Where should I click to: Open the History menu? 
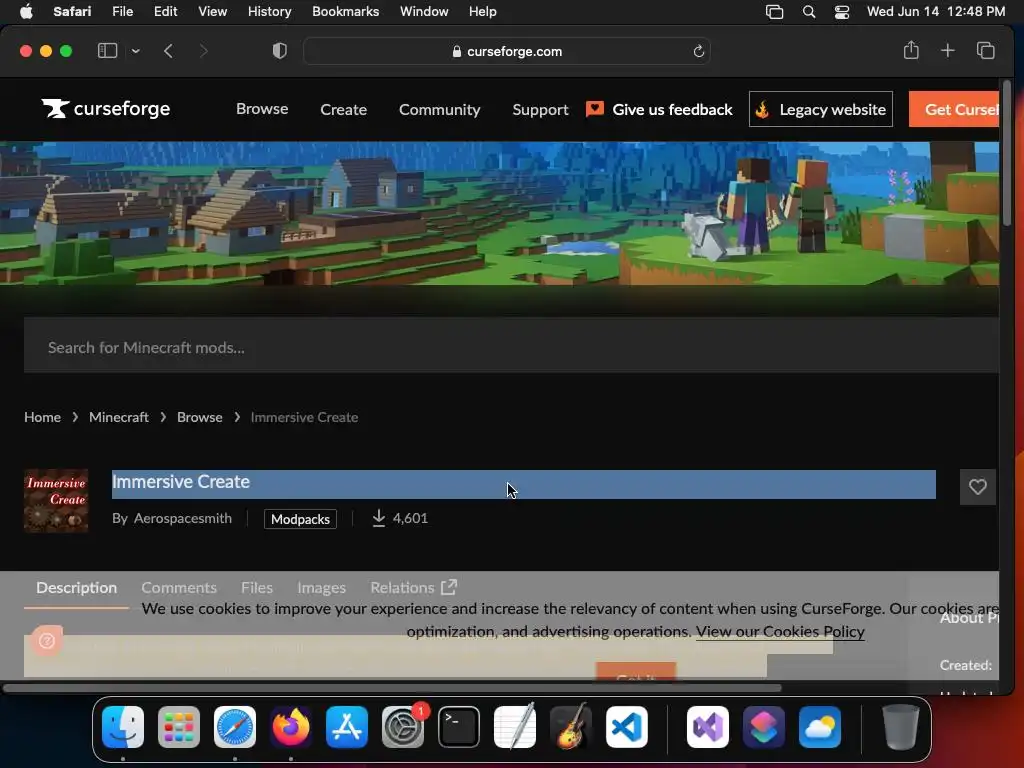click(269, 12)
